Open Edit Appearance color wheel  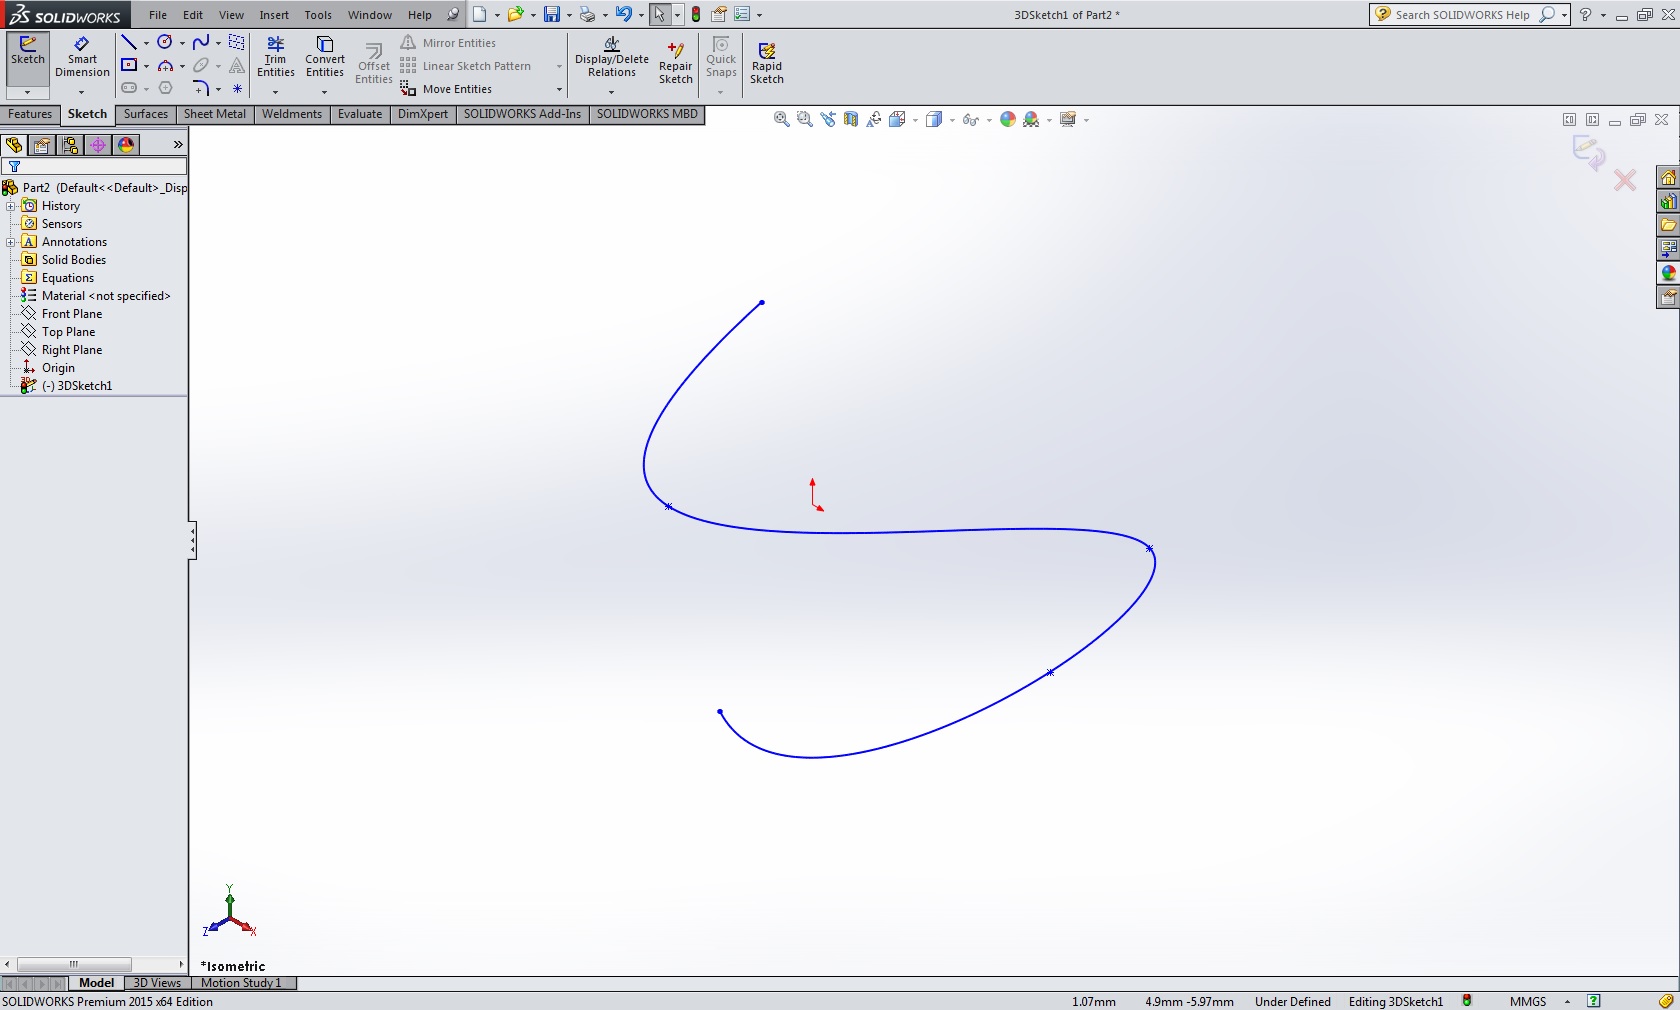coord(1008,120)
